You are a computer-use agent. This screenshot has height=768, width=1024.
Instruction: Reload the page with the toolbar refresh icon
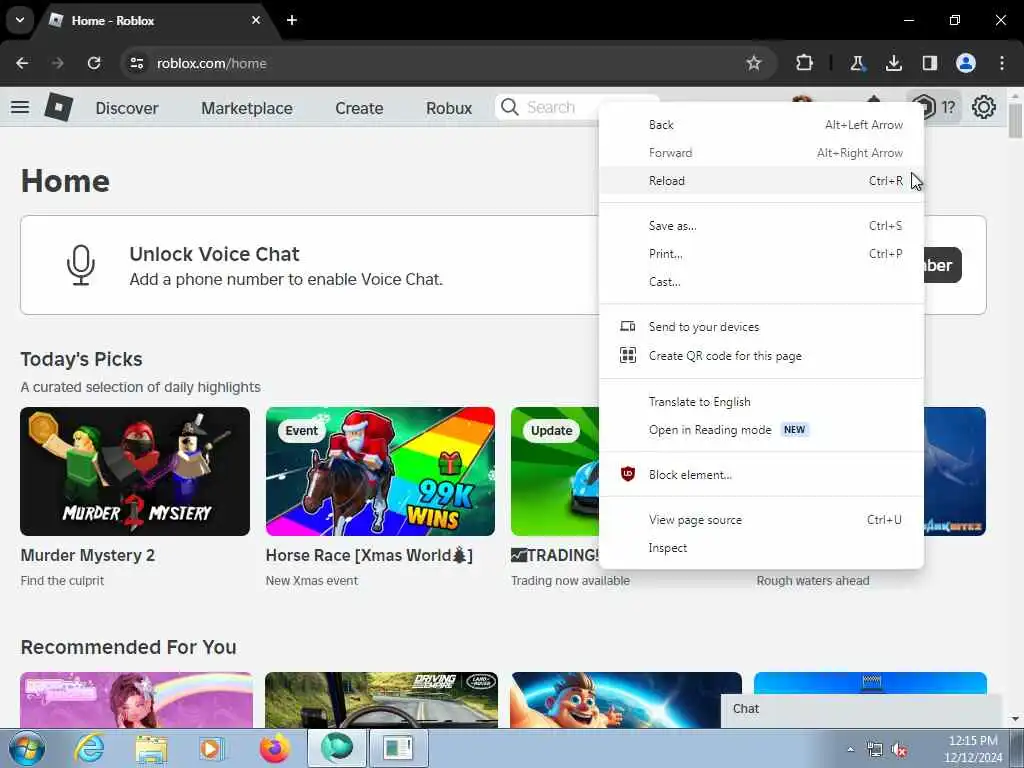tap(94, 63)
